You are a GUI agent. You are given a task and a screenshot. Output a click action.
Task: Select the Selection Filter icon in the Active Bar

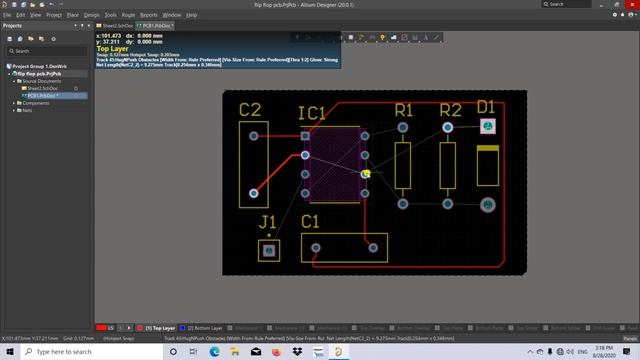[297, 38]
